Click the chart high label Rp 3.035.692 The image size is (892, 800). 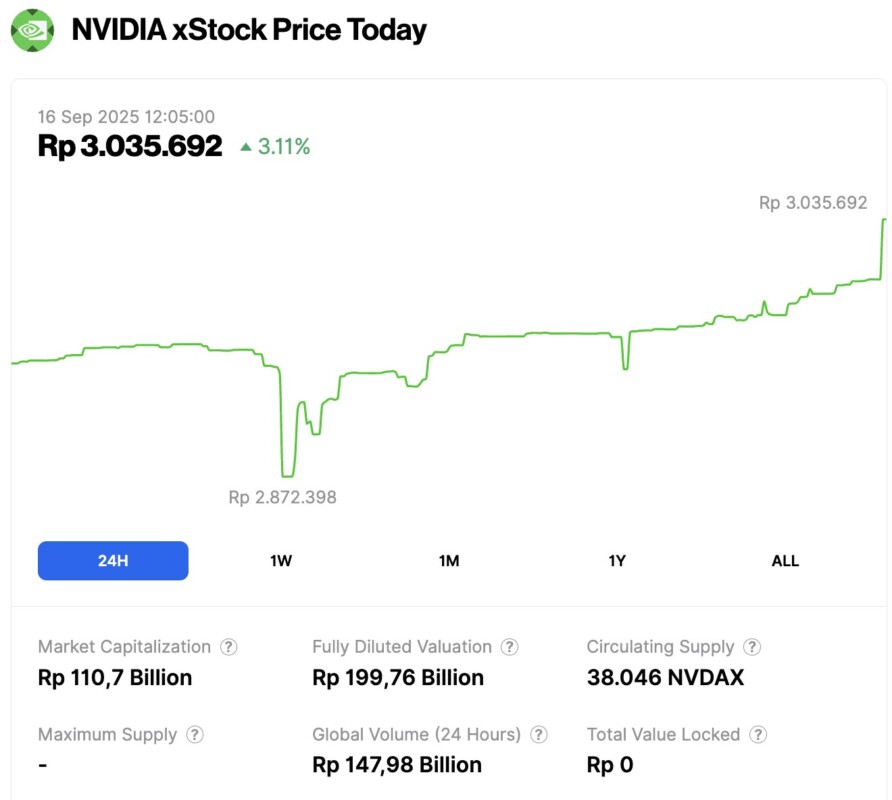(815, 203)
